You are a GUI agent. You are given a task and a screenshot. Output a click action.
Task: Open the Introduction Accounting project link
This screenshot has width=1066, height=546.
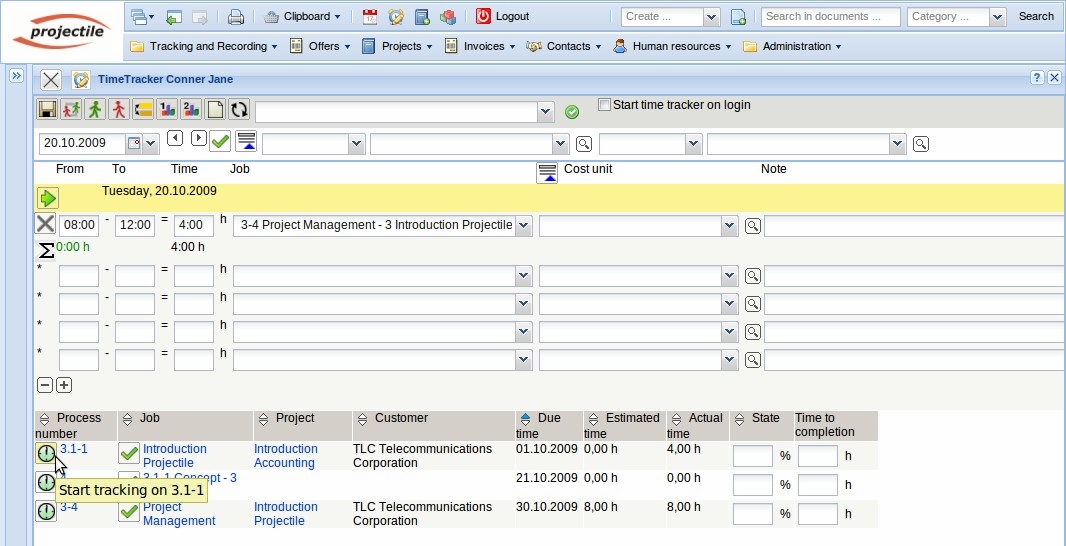click(x=285, y=456)
